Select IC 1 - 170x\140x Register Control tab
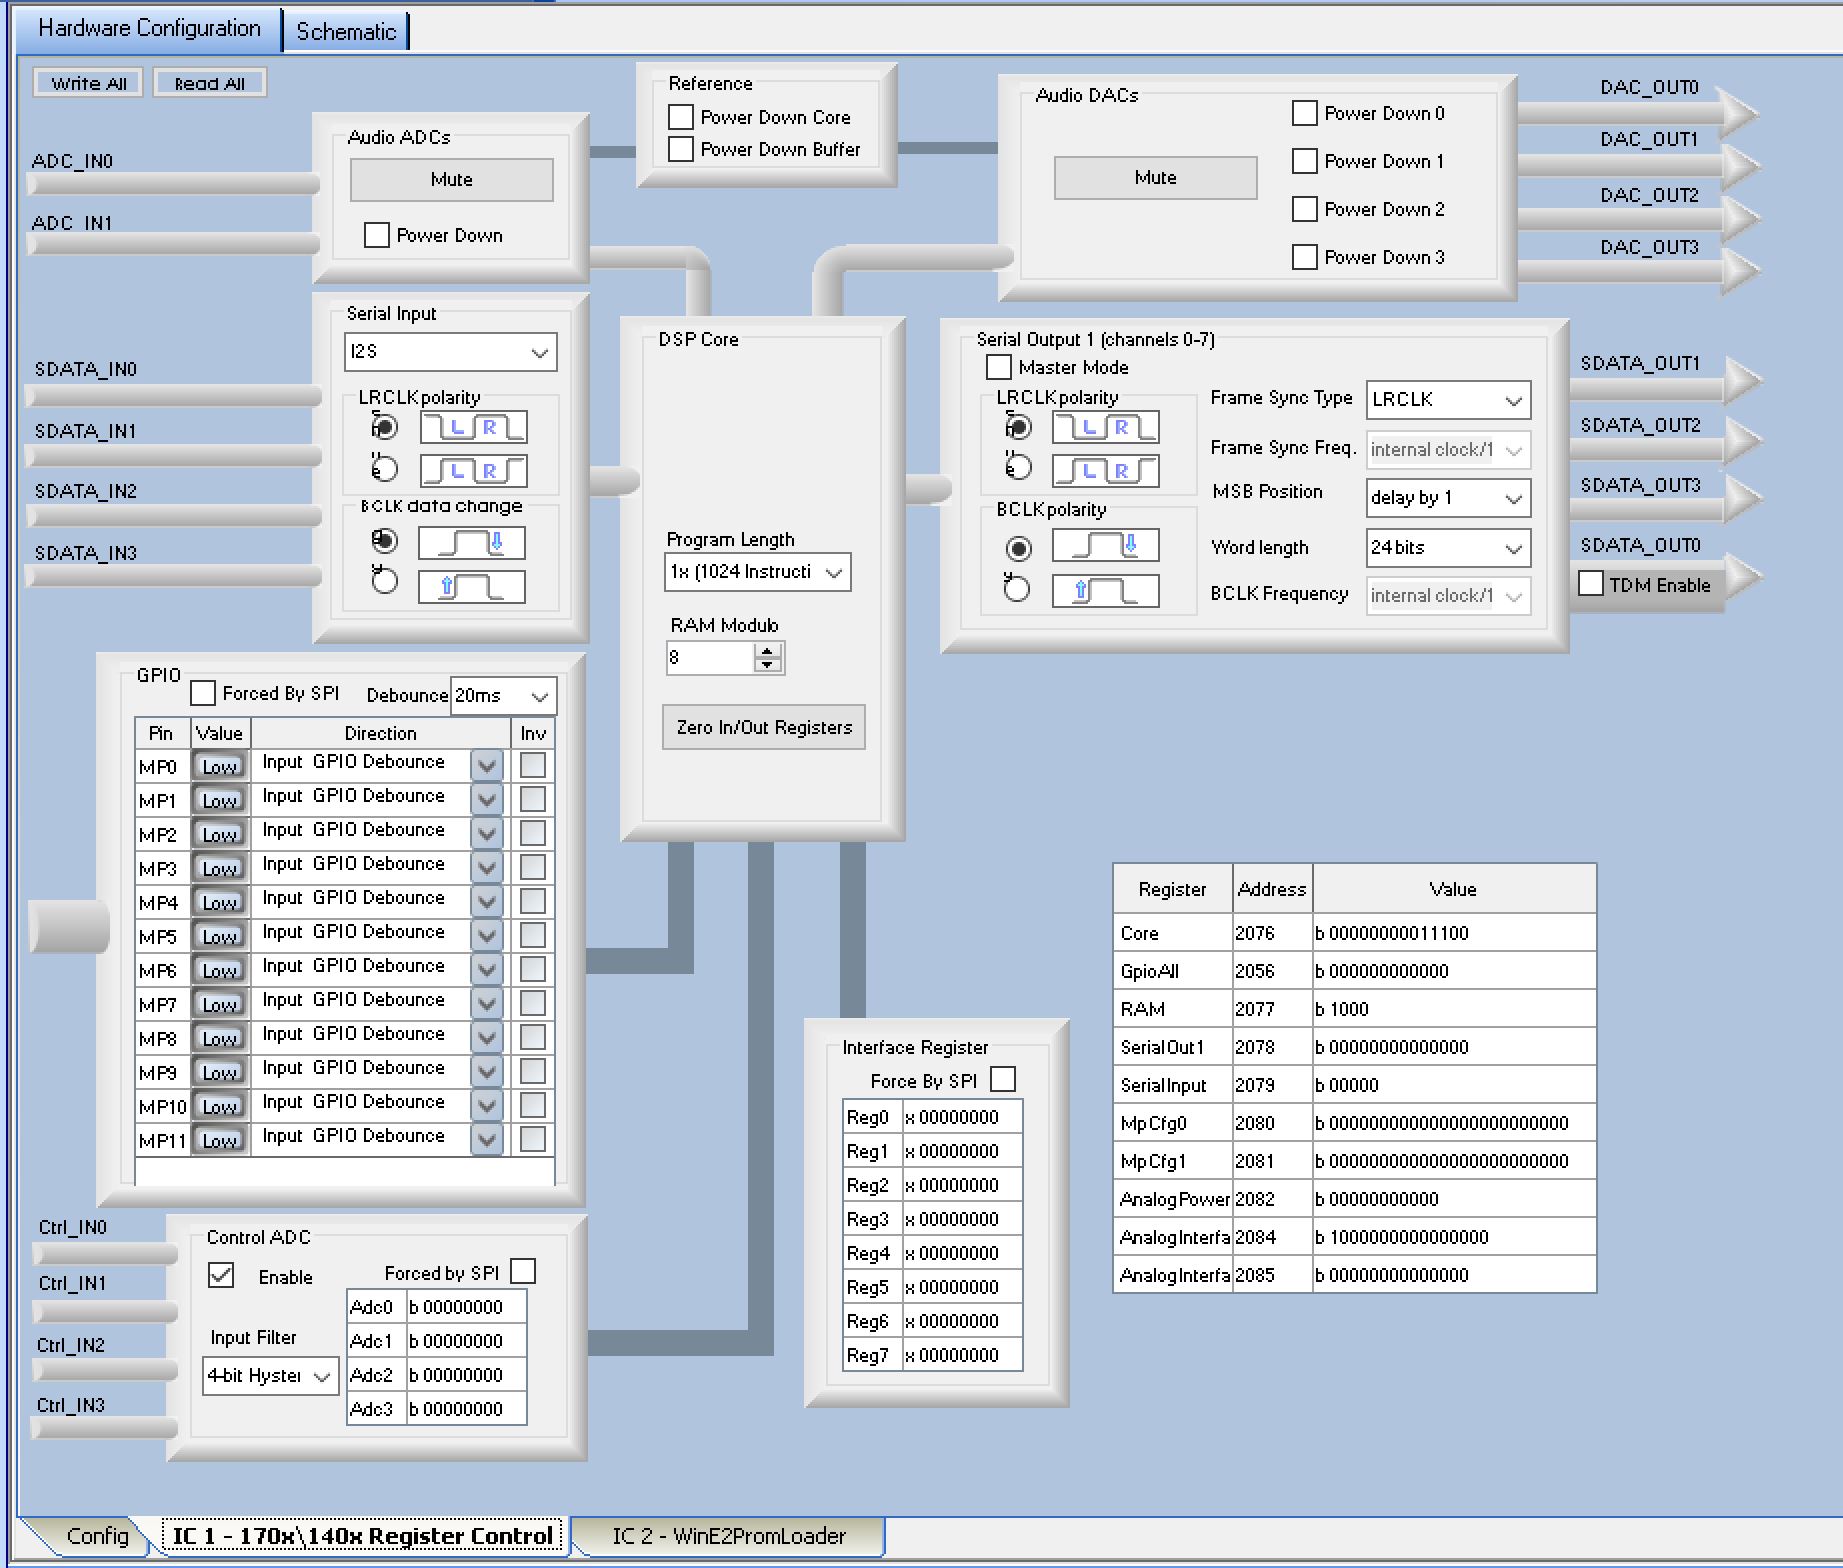Image resolution: width=1843 pixels, height=1568 pixels. tap(362, 1537)
